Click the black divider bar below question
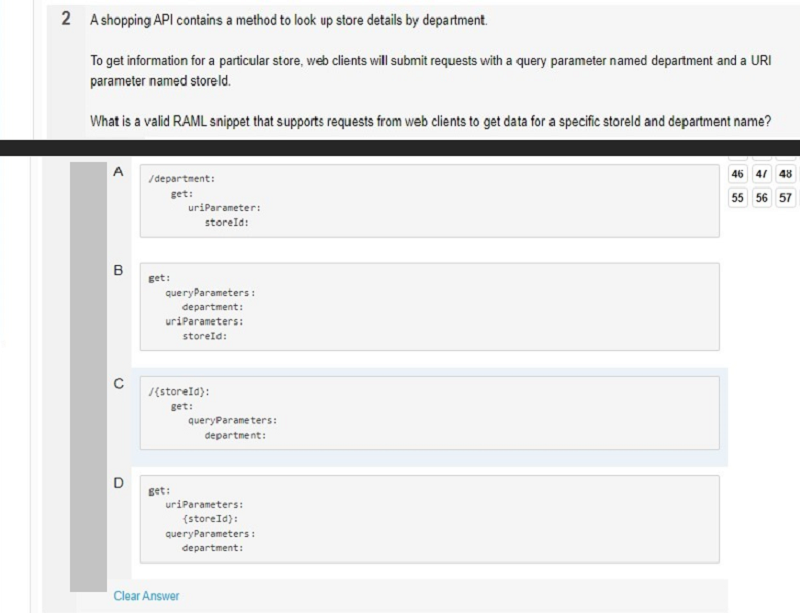Viewport: 800px width, 613px height. click(400, 148)
